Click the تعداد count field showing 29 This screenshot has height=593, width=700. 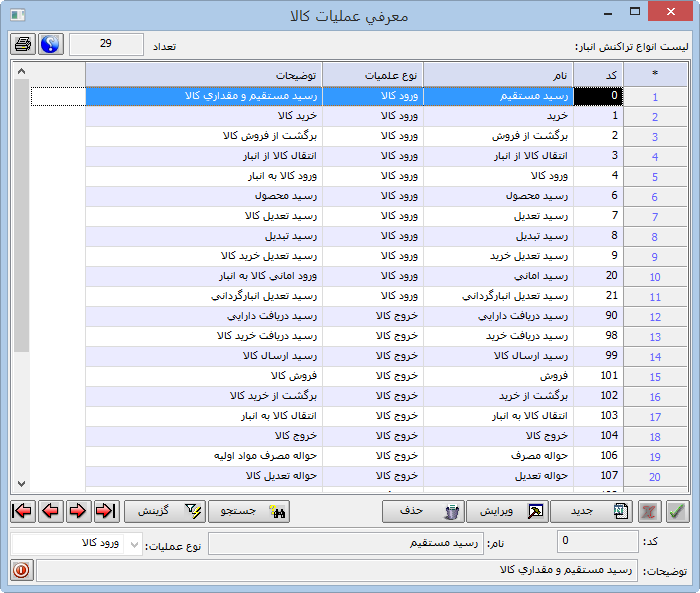coord(106,44)
